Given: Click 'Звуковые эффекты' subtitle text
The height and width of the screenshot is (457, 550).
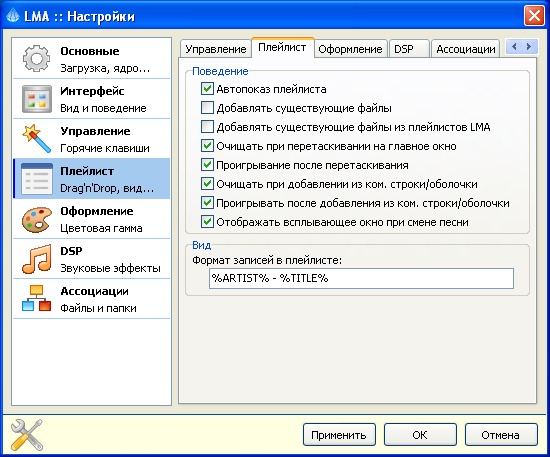Looking at the screenshot, I should (110, 268).
